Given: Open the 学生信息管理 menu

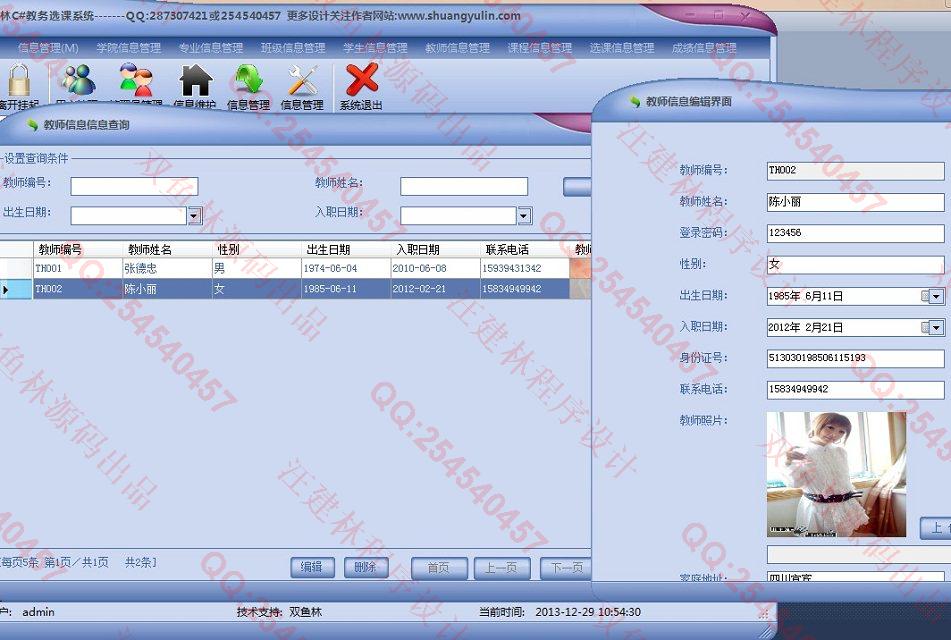Looking at the screenshot, I should coord(375,47).
